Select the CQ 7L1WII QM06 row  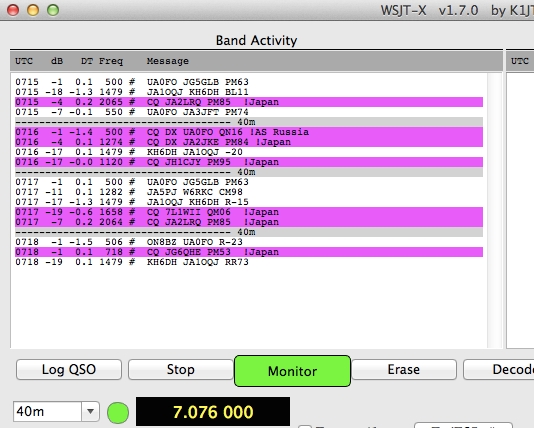[249, 212]
